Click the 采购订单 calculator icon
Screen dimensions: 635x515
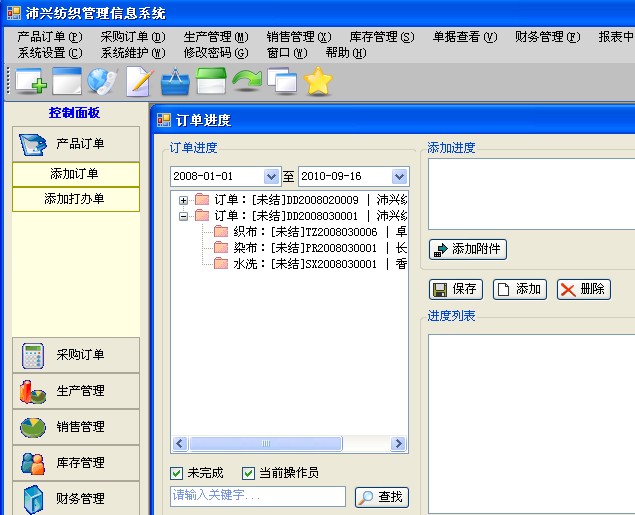[x=33, y=356]
